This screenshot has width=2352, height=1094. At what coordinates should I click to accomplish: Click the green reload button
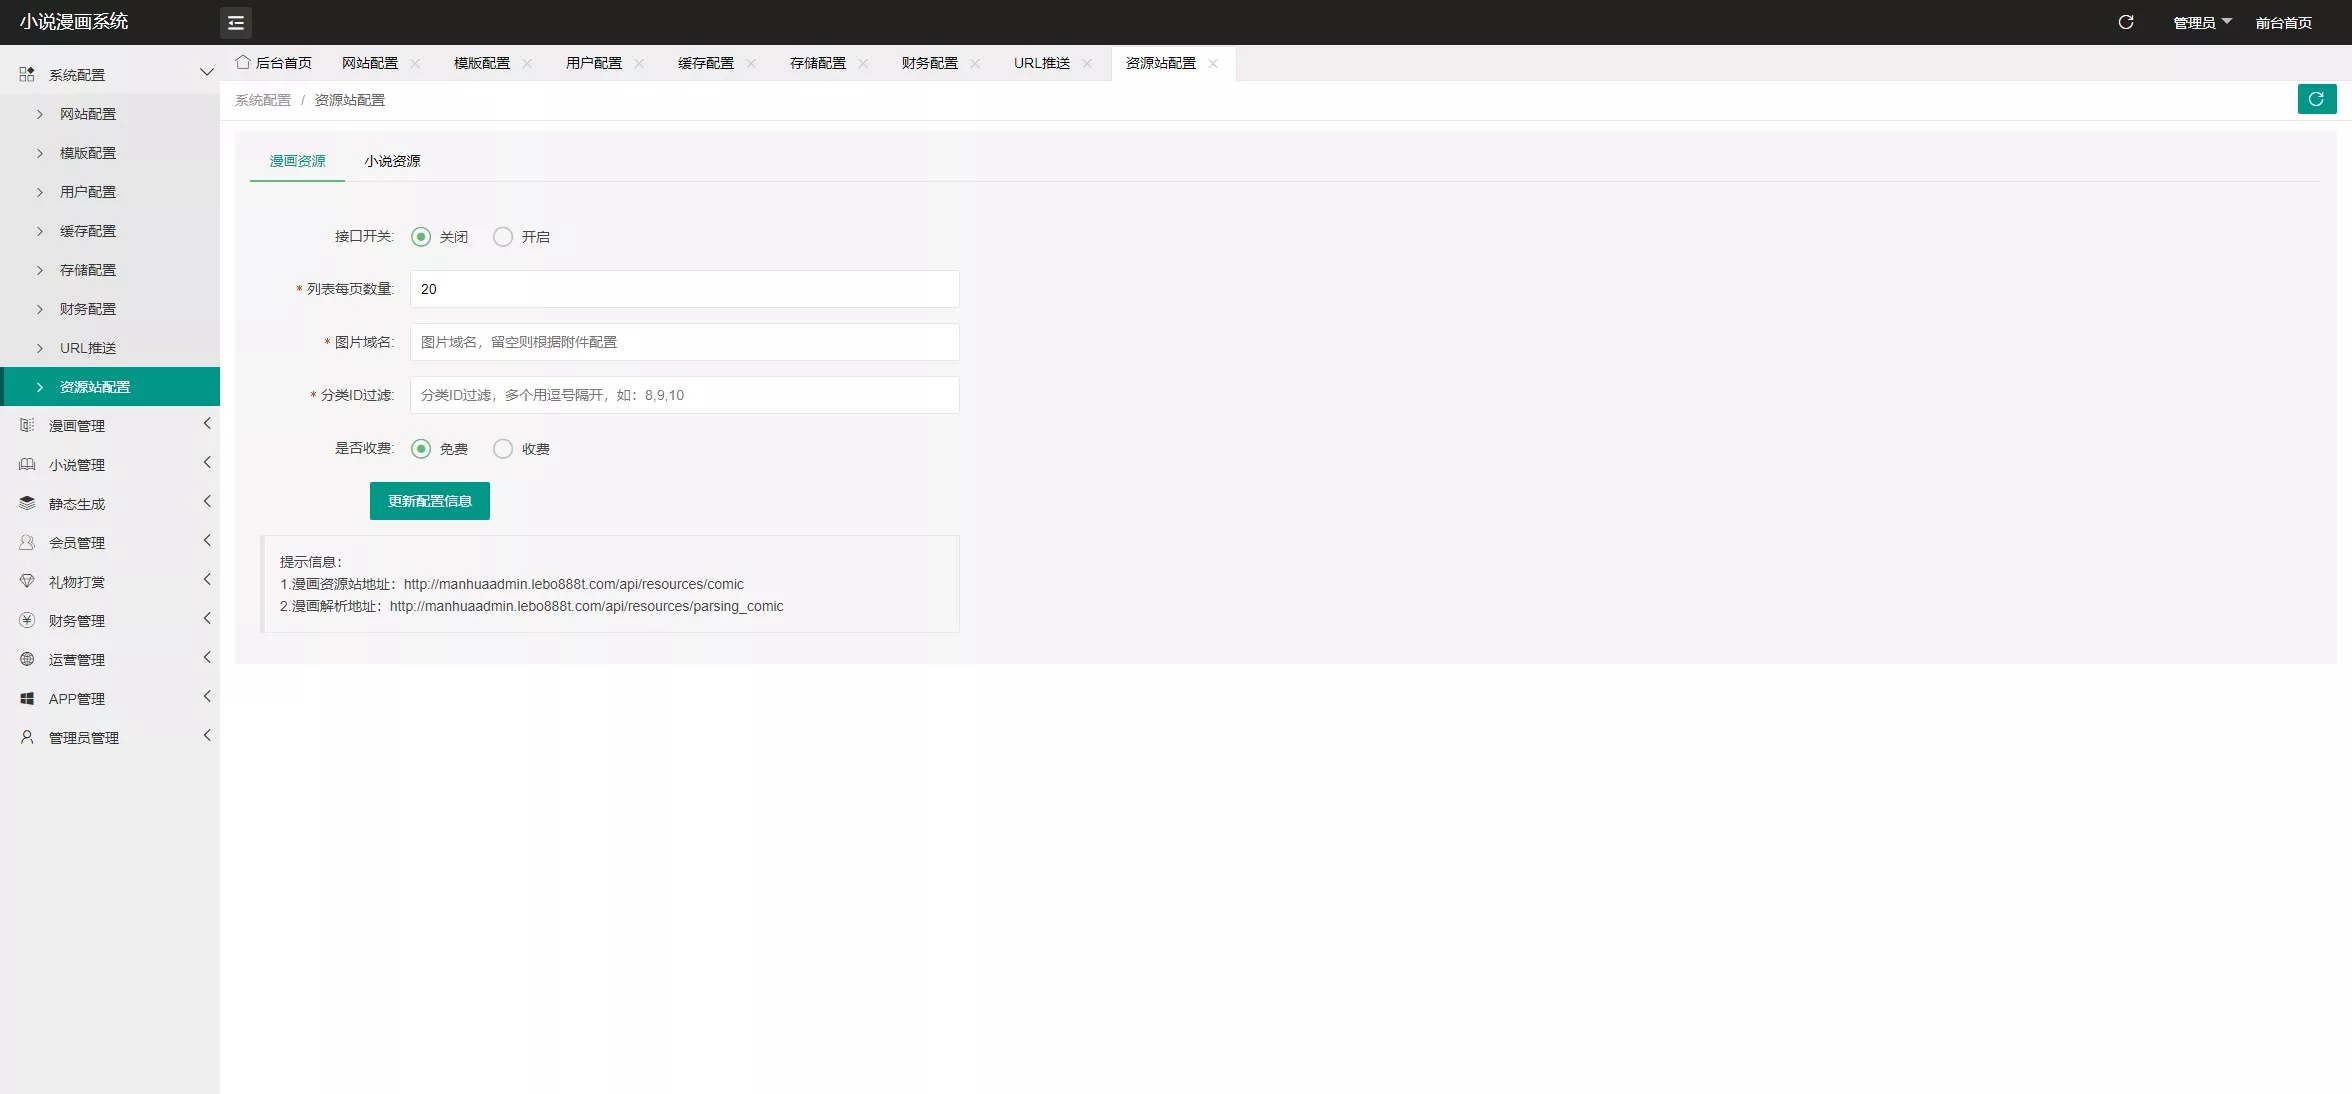[x=2316, y=99]
